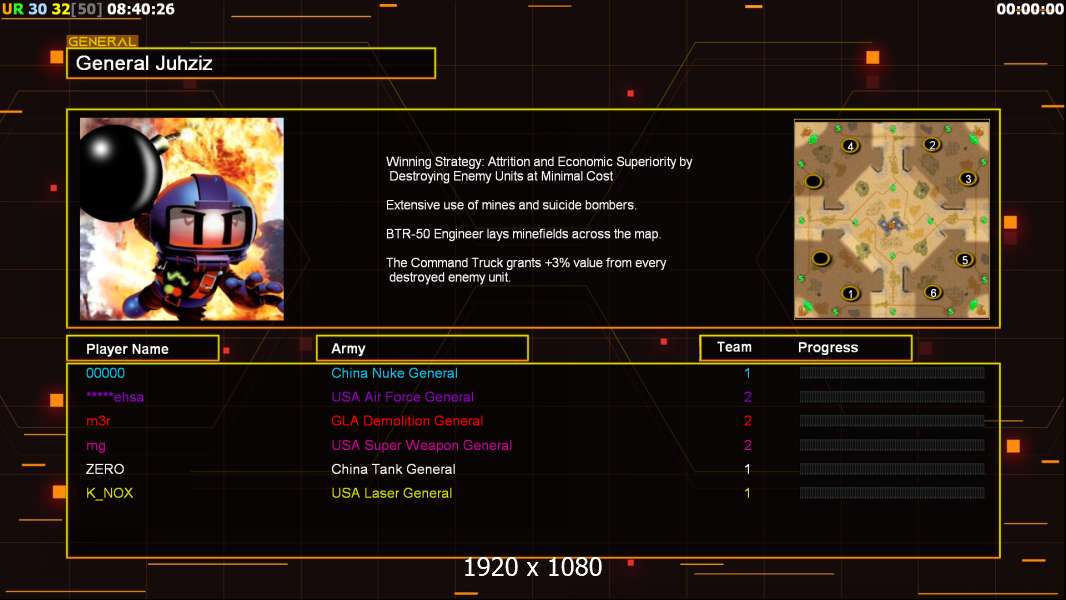
Task: Select player name mg
Action: 96,446
